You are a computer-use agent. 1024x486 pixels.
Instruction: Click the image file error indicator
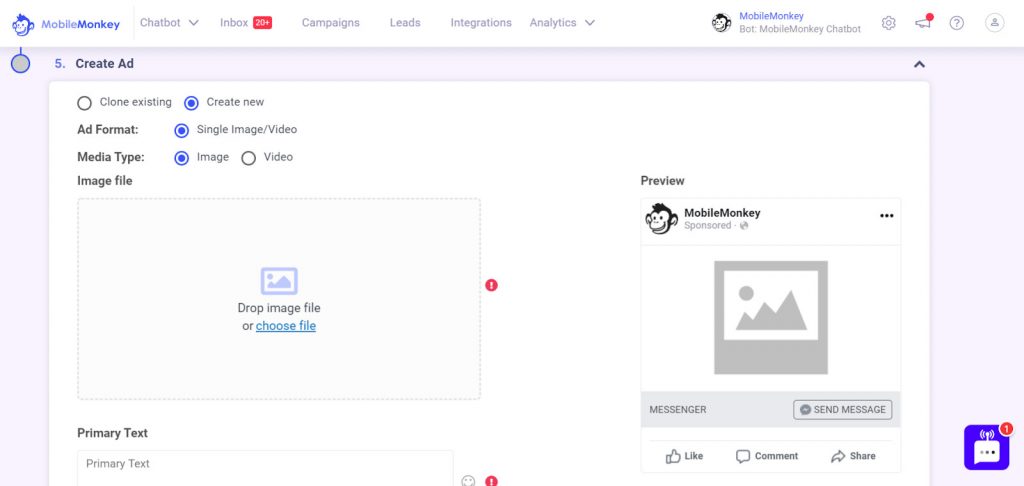coord(491,285)
